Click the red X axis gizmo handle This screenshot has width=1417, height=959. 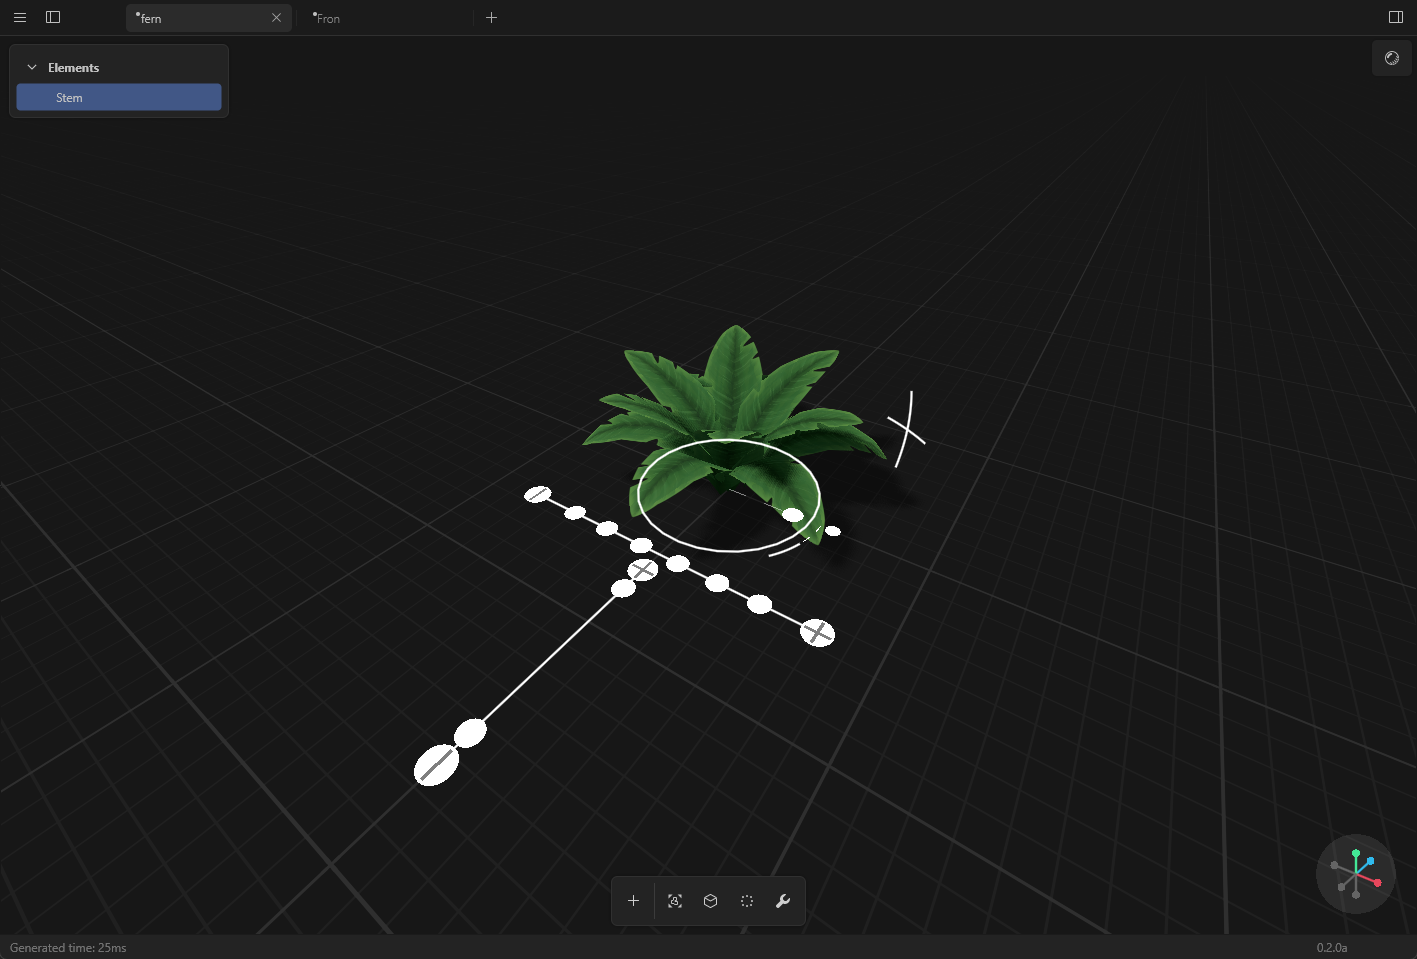[1377, 882]
